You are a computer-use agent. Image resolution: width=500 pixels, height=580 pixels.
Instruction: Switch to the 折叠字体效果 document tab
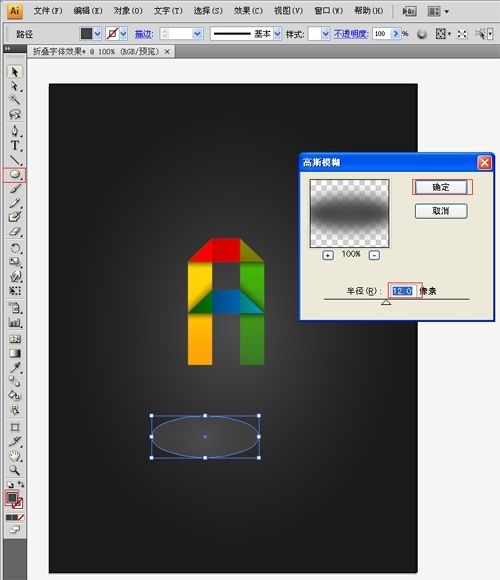[95, 51]
